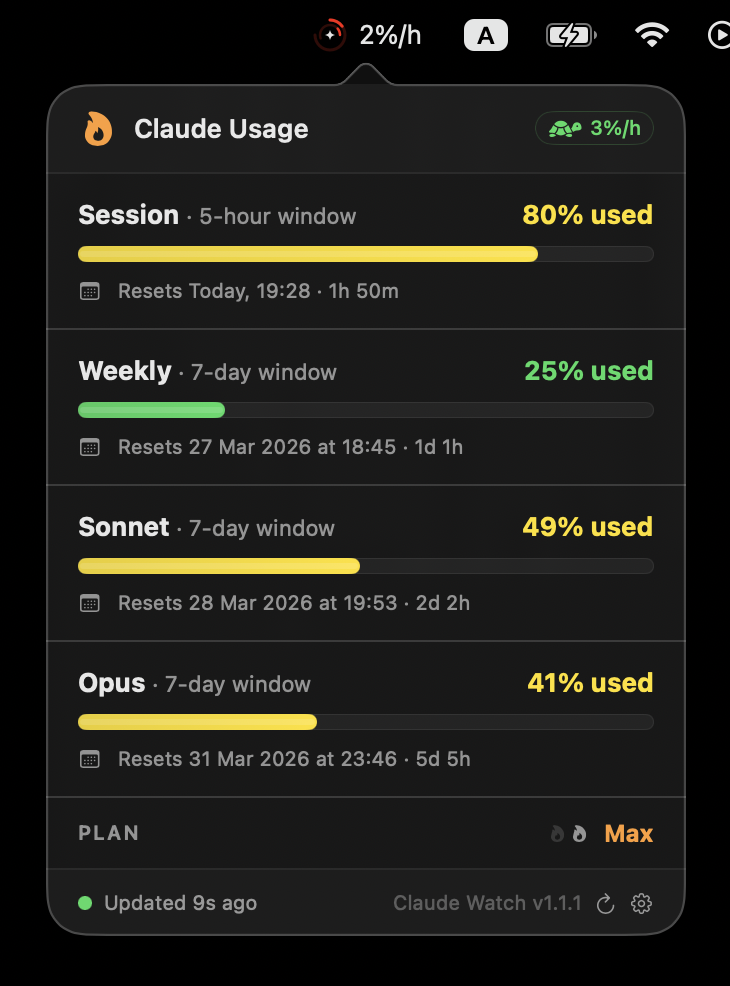The image size is (730, 986).
Task: Click the turtle badge showing 3%/h
Action: tap(594, 128)
